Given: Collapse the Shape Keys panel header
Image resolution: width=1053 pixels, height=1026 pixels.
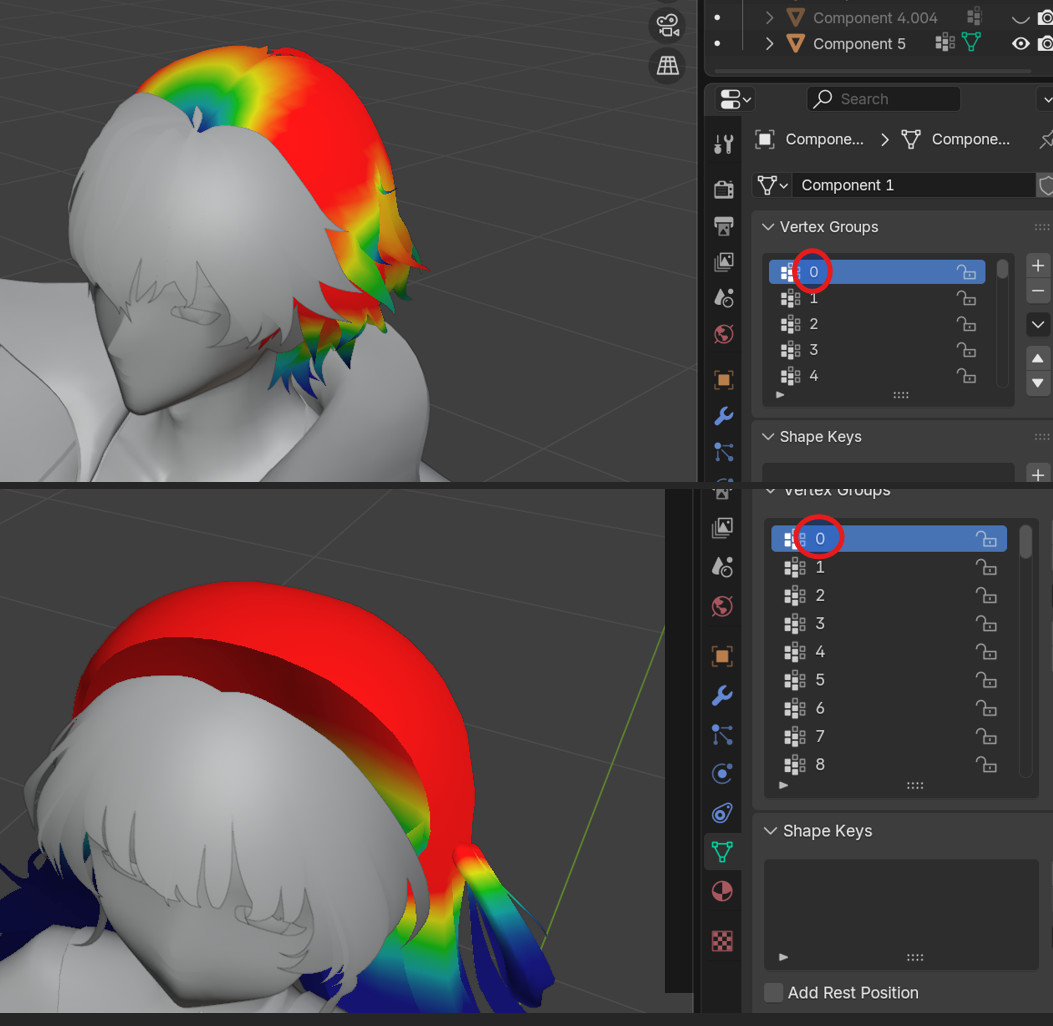Looking at the screenshot, I should pyautogui.click(x=820, y=830).
